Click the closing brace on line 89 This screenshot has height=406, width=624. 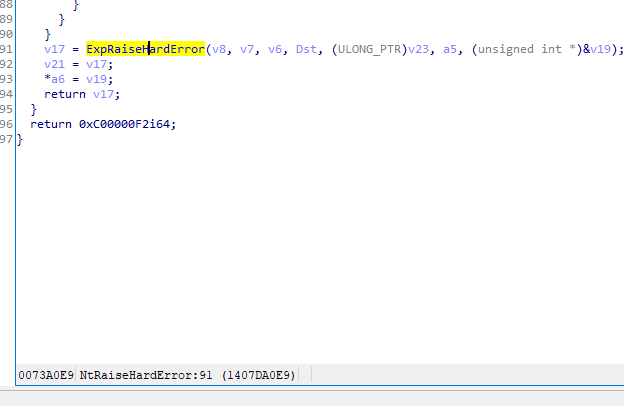pos(62,19)
